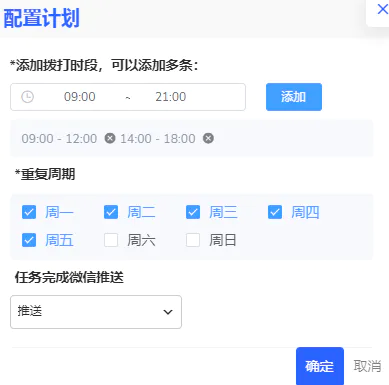The height and width of the screenshot is (385, 389).
Task: Click the 周六 label text
Action: pos(141,240)
